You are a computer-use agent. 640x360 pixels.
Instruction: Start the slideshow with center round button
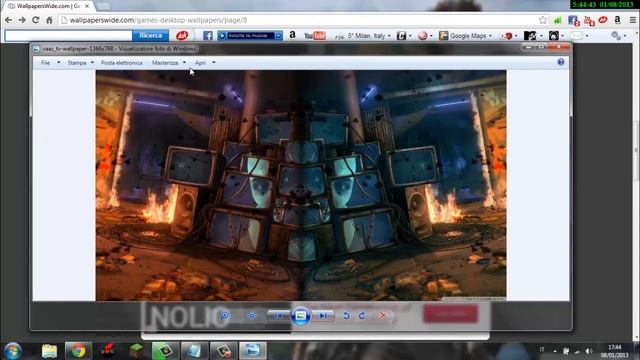pyautogui.click(x=300, y=316)
